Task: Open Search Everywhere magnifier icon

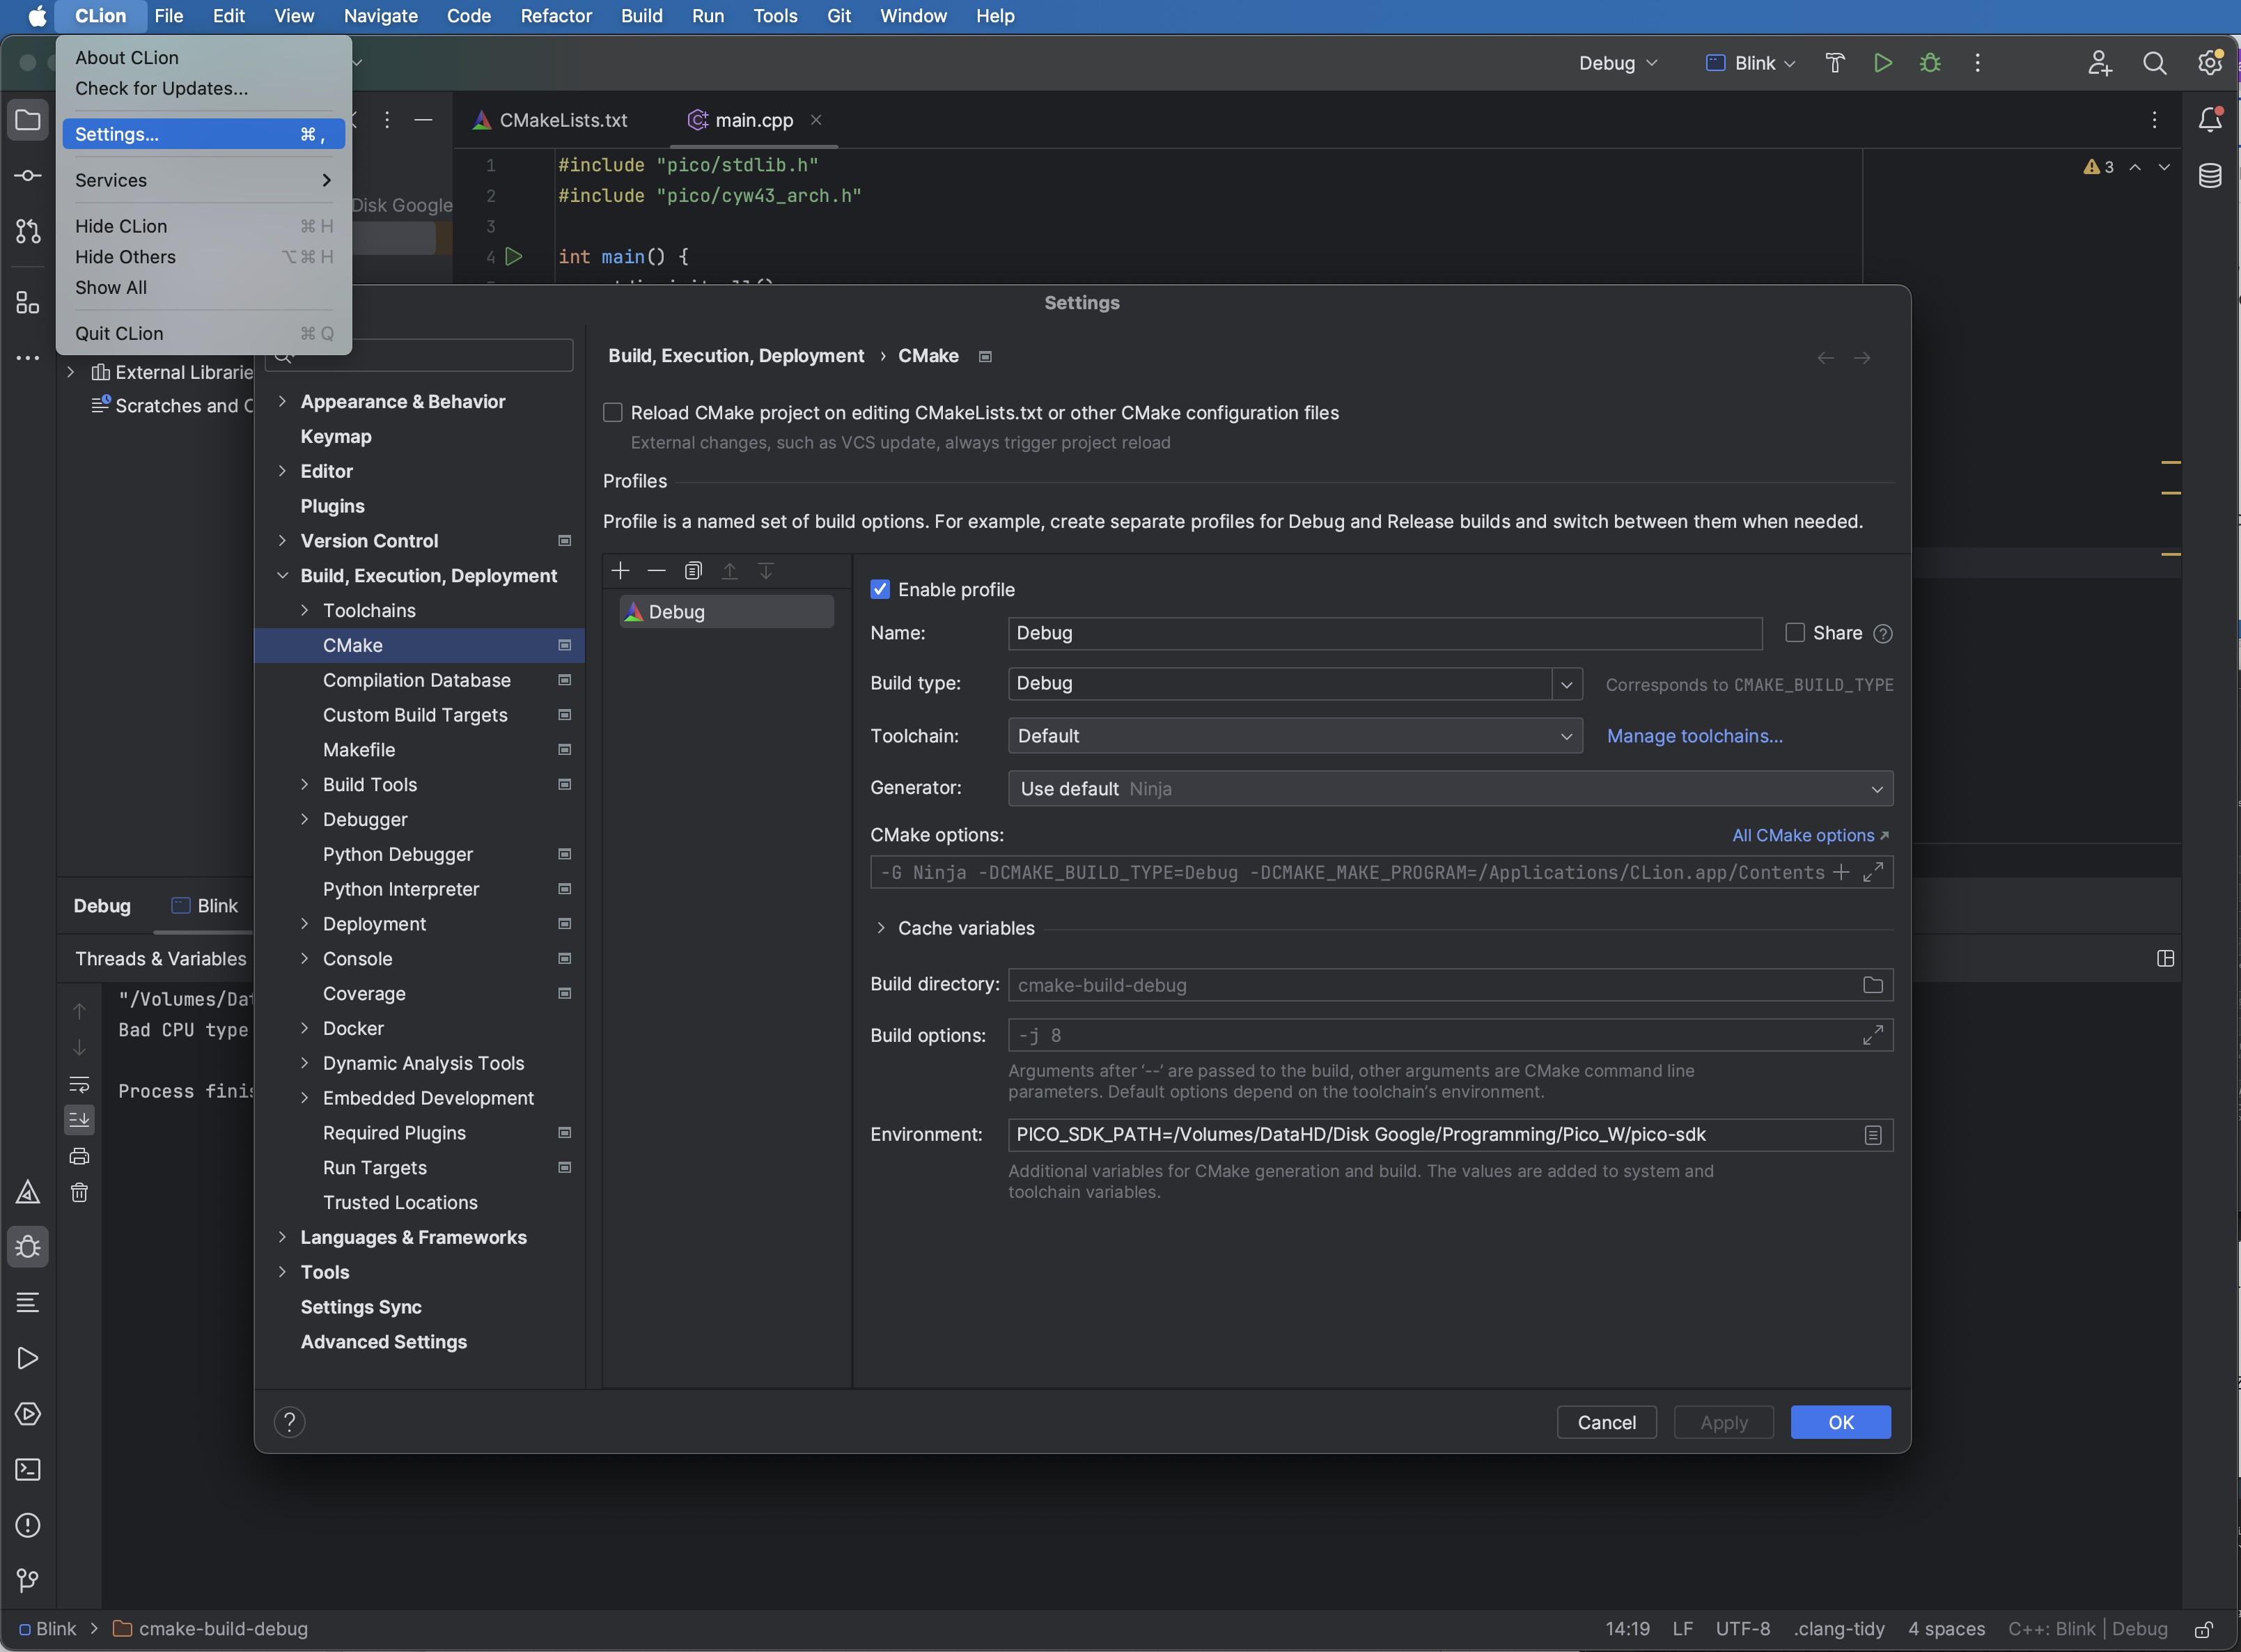Action: [2154, 63]
